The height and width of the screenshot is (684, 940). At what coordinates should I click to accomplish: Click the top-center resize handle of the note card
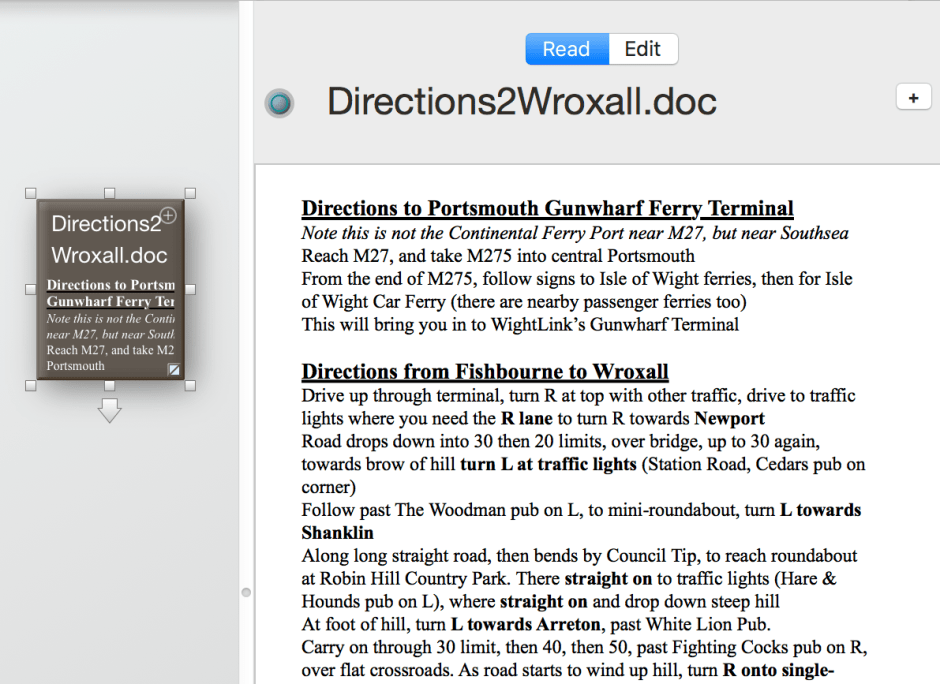click(x=110, y=193)
